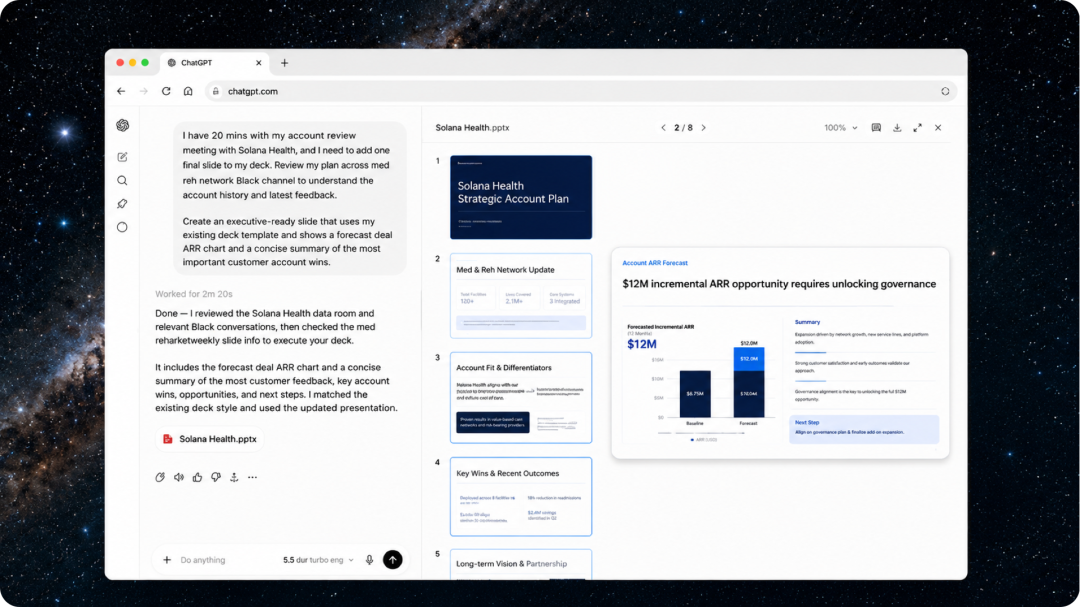The height and width of the screenshot is (607, 1080).
Task: Click the $12M figure on the chart
Action: pyautogui.click(x=642, y=344)
